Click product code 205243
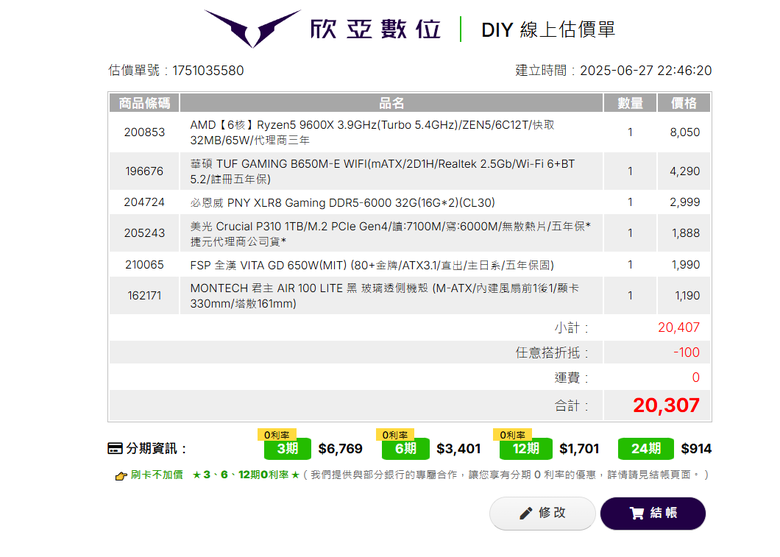Image resolution: width=780 pixels, height=557 pixels. click(x=144, y=233)
